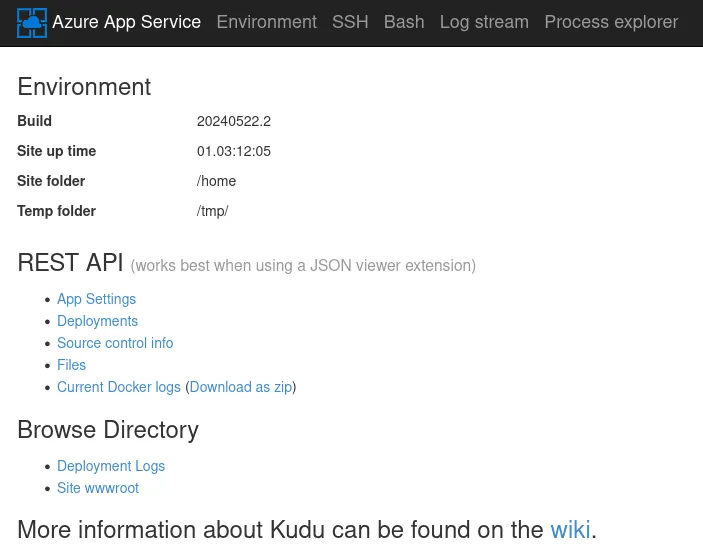Screen dimensions: 703x554
Task: Click the REST API heading
Action: pos(70,263)
